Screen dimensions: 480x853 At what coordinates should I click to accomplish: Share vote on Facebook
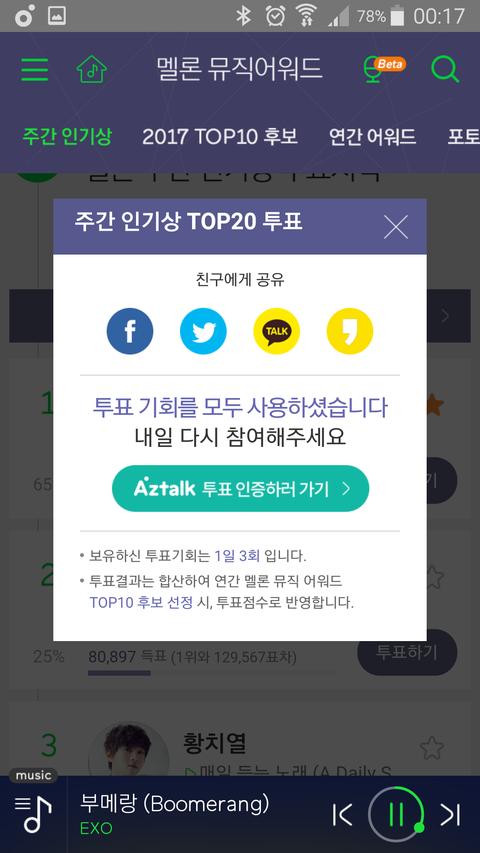pyautogui.click(x=130, y=331)
